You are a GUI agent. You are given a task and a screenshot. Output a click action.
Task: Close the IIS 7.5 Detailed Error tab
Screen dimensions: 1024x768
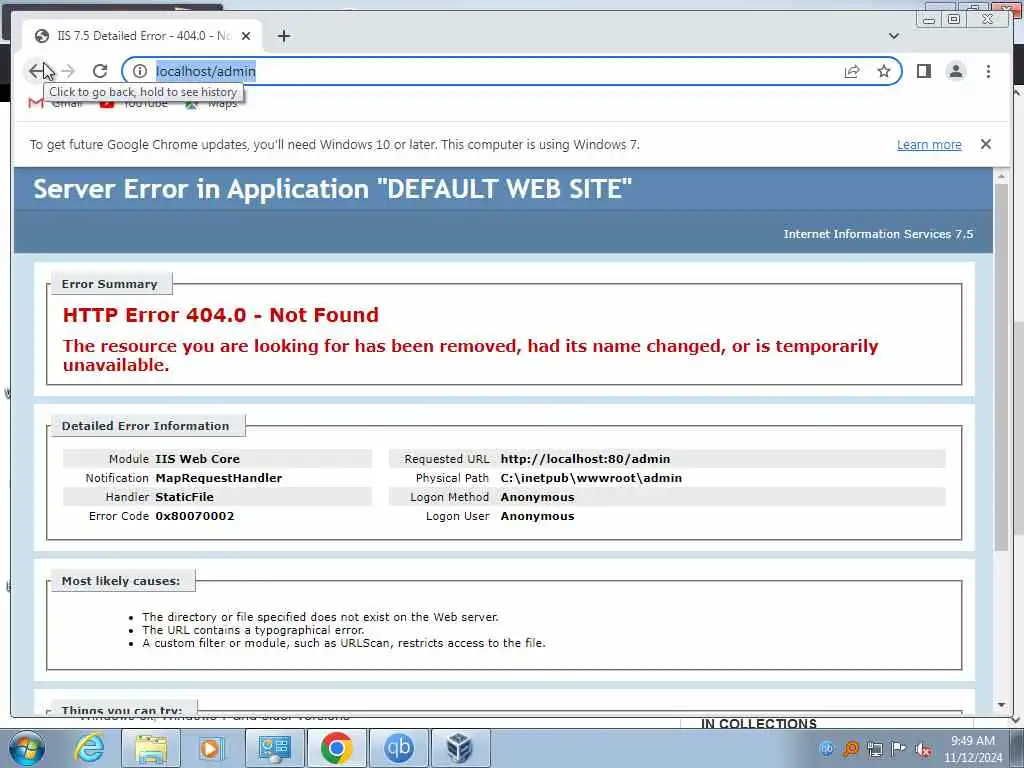246,36
